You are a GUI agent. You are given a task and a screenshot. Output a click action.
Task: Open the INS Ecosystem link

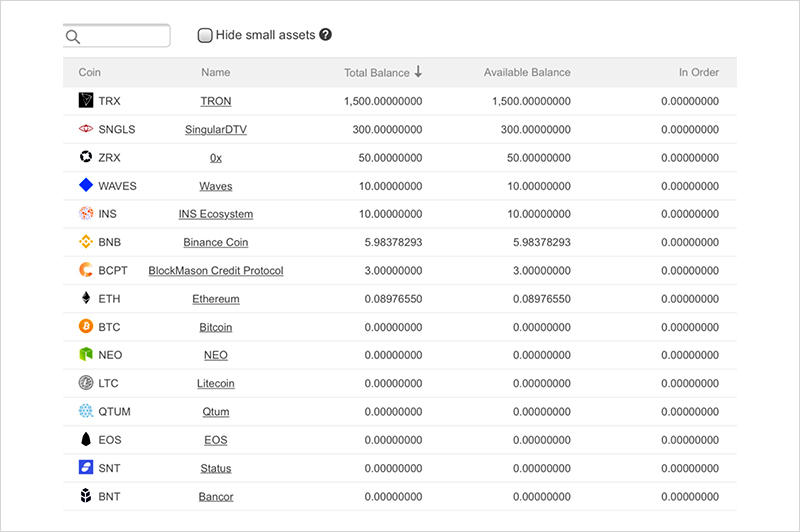coord(216,214)
